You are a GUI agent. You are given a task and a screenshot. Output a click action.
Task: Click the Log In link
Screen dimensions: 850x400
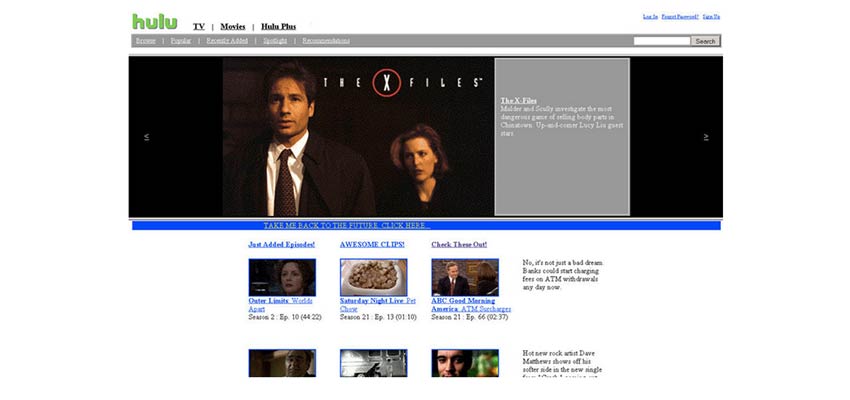point(651,17)
